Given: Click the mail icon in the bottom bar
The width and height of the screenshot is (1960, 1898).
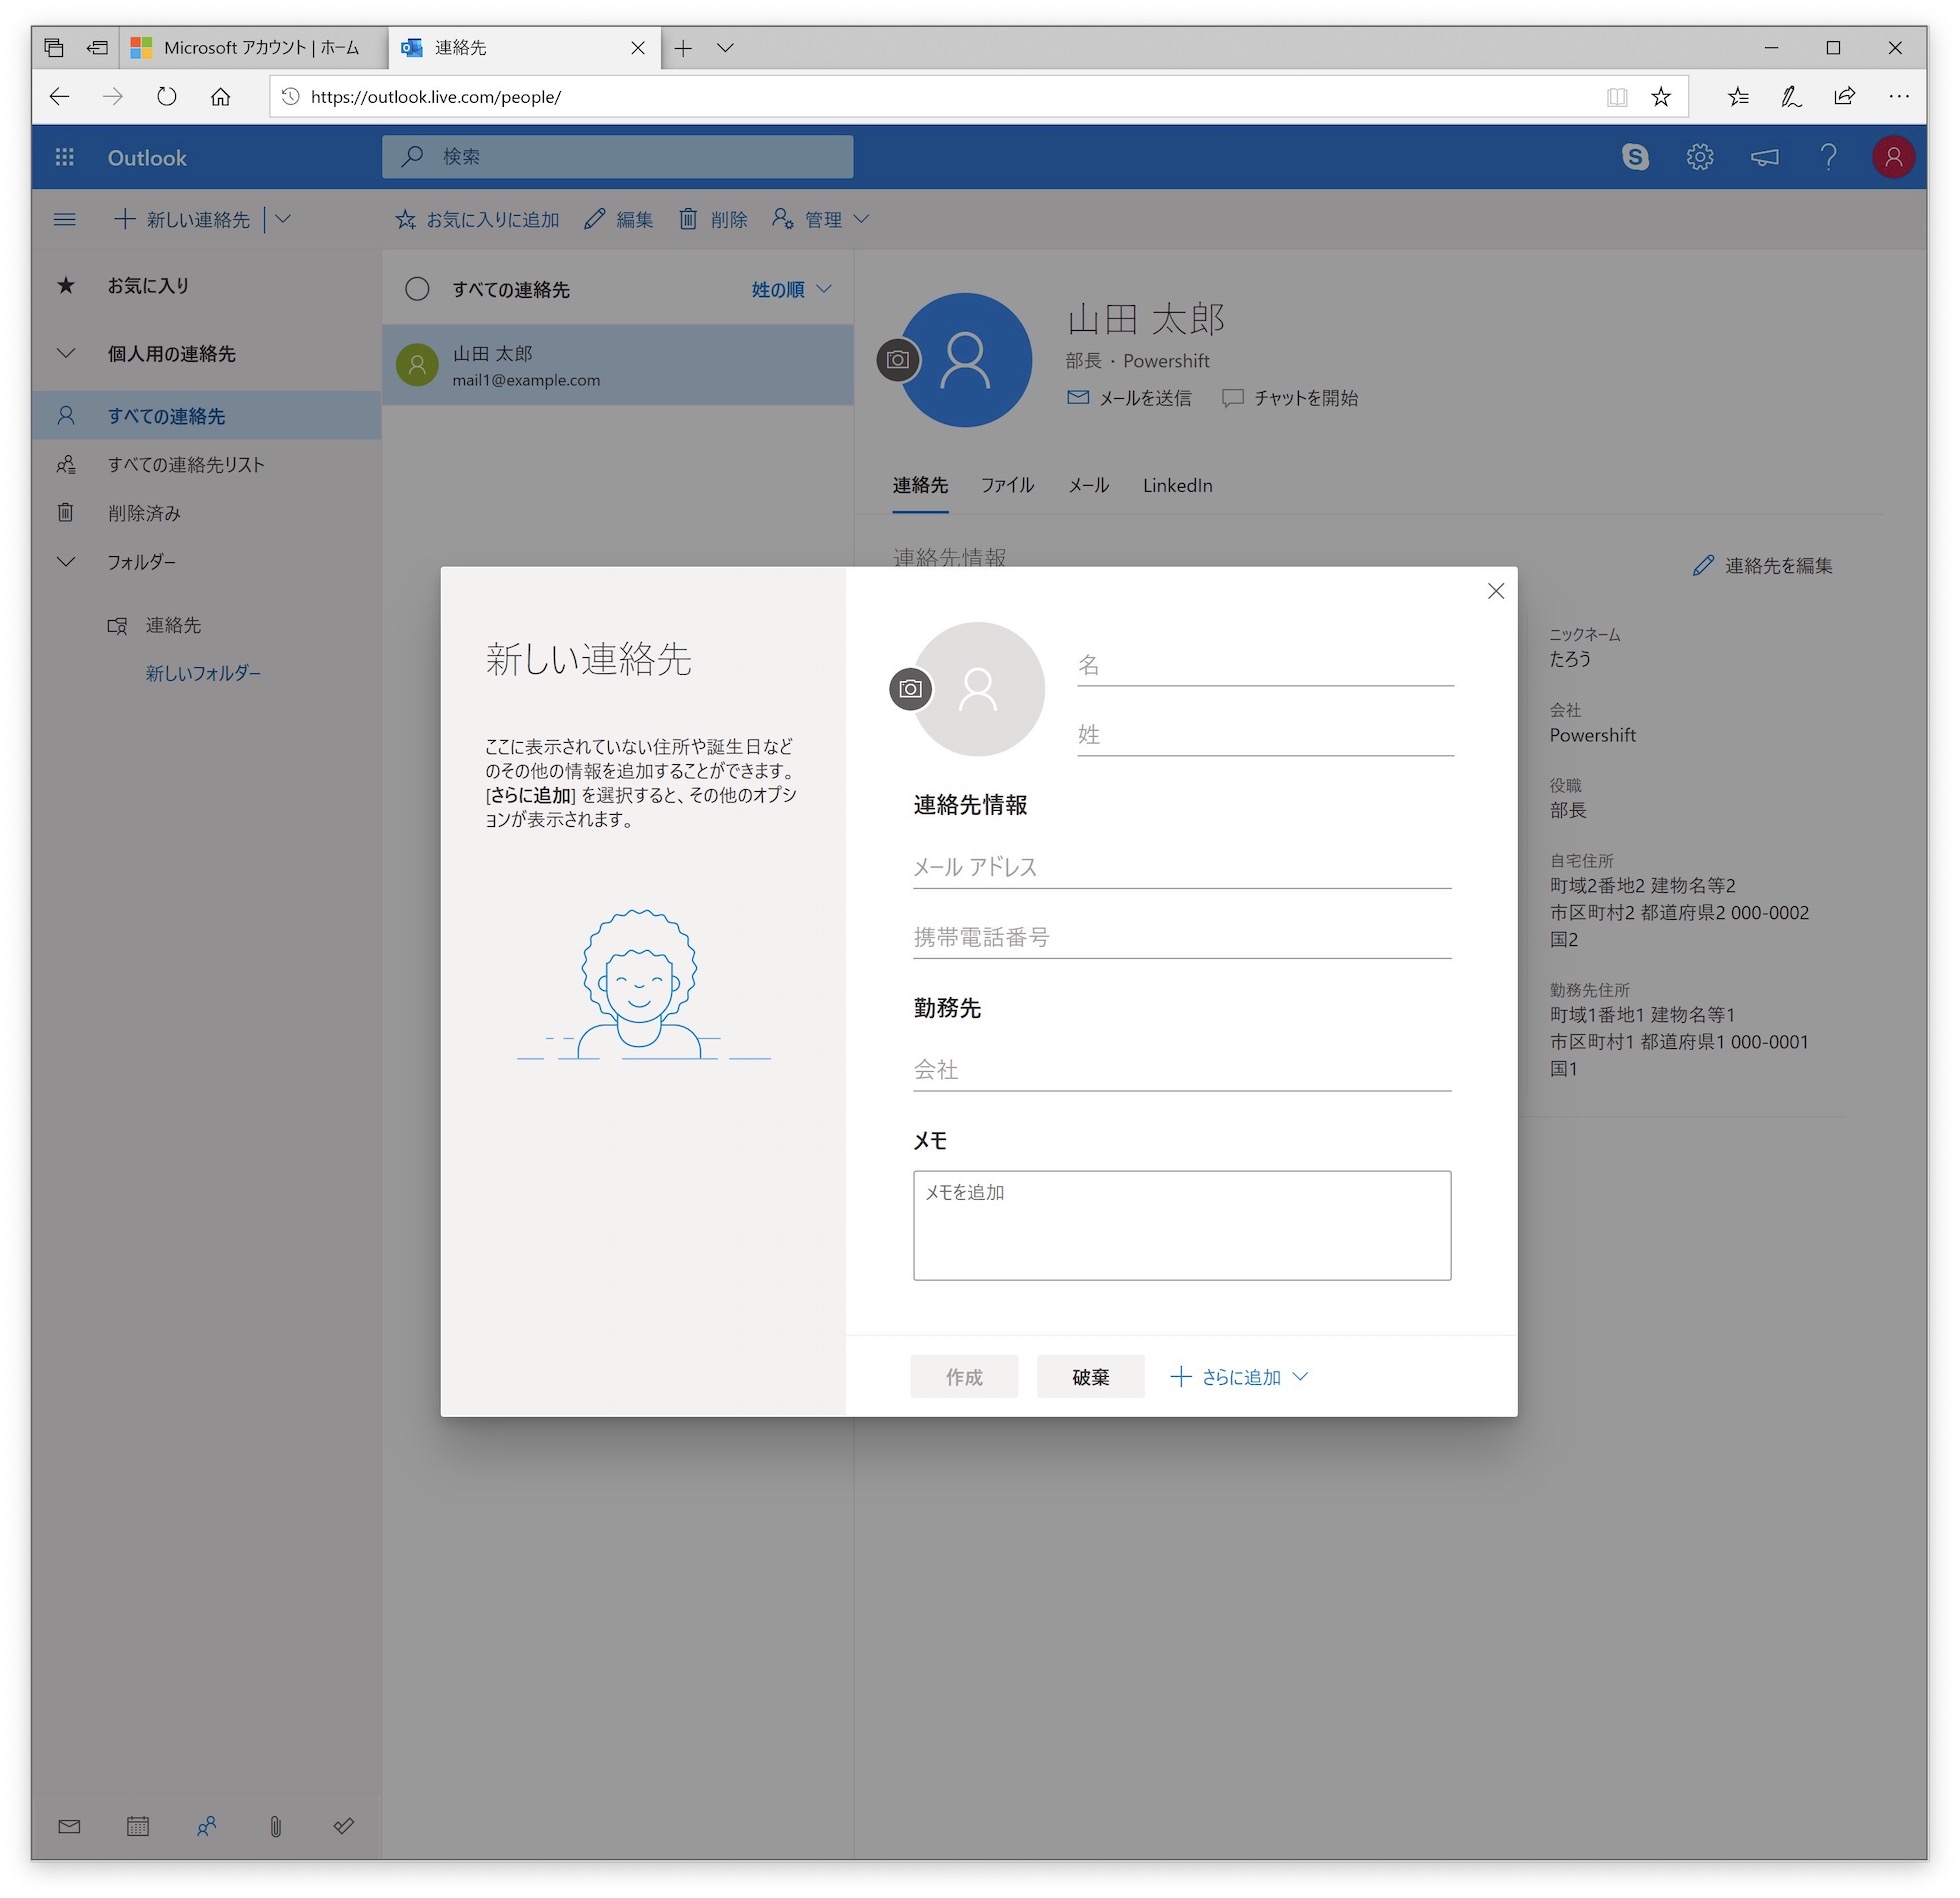Looking at the screenshot, I should pyautogui.click(x=69, y=1826).
